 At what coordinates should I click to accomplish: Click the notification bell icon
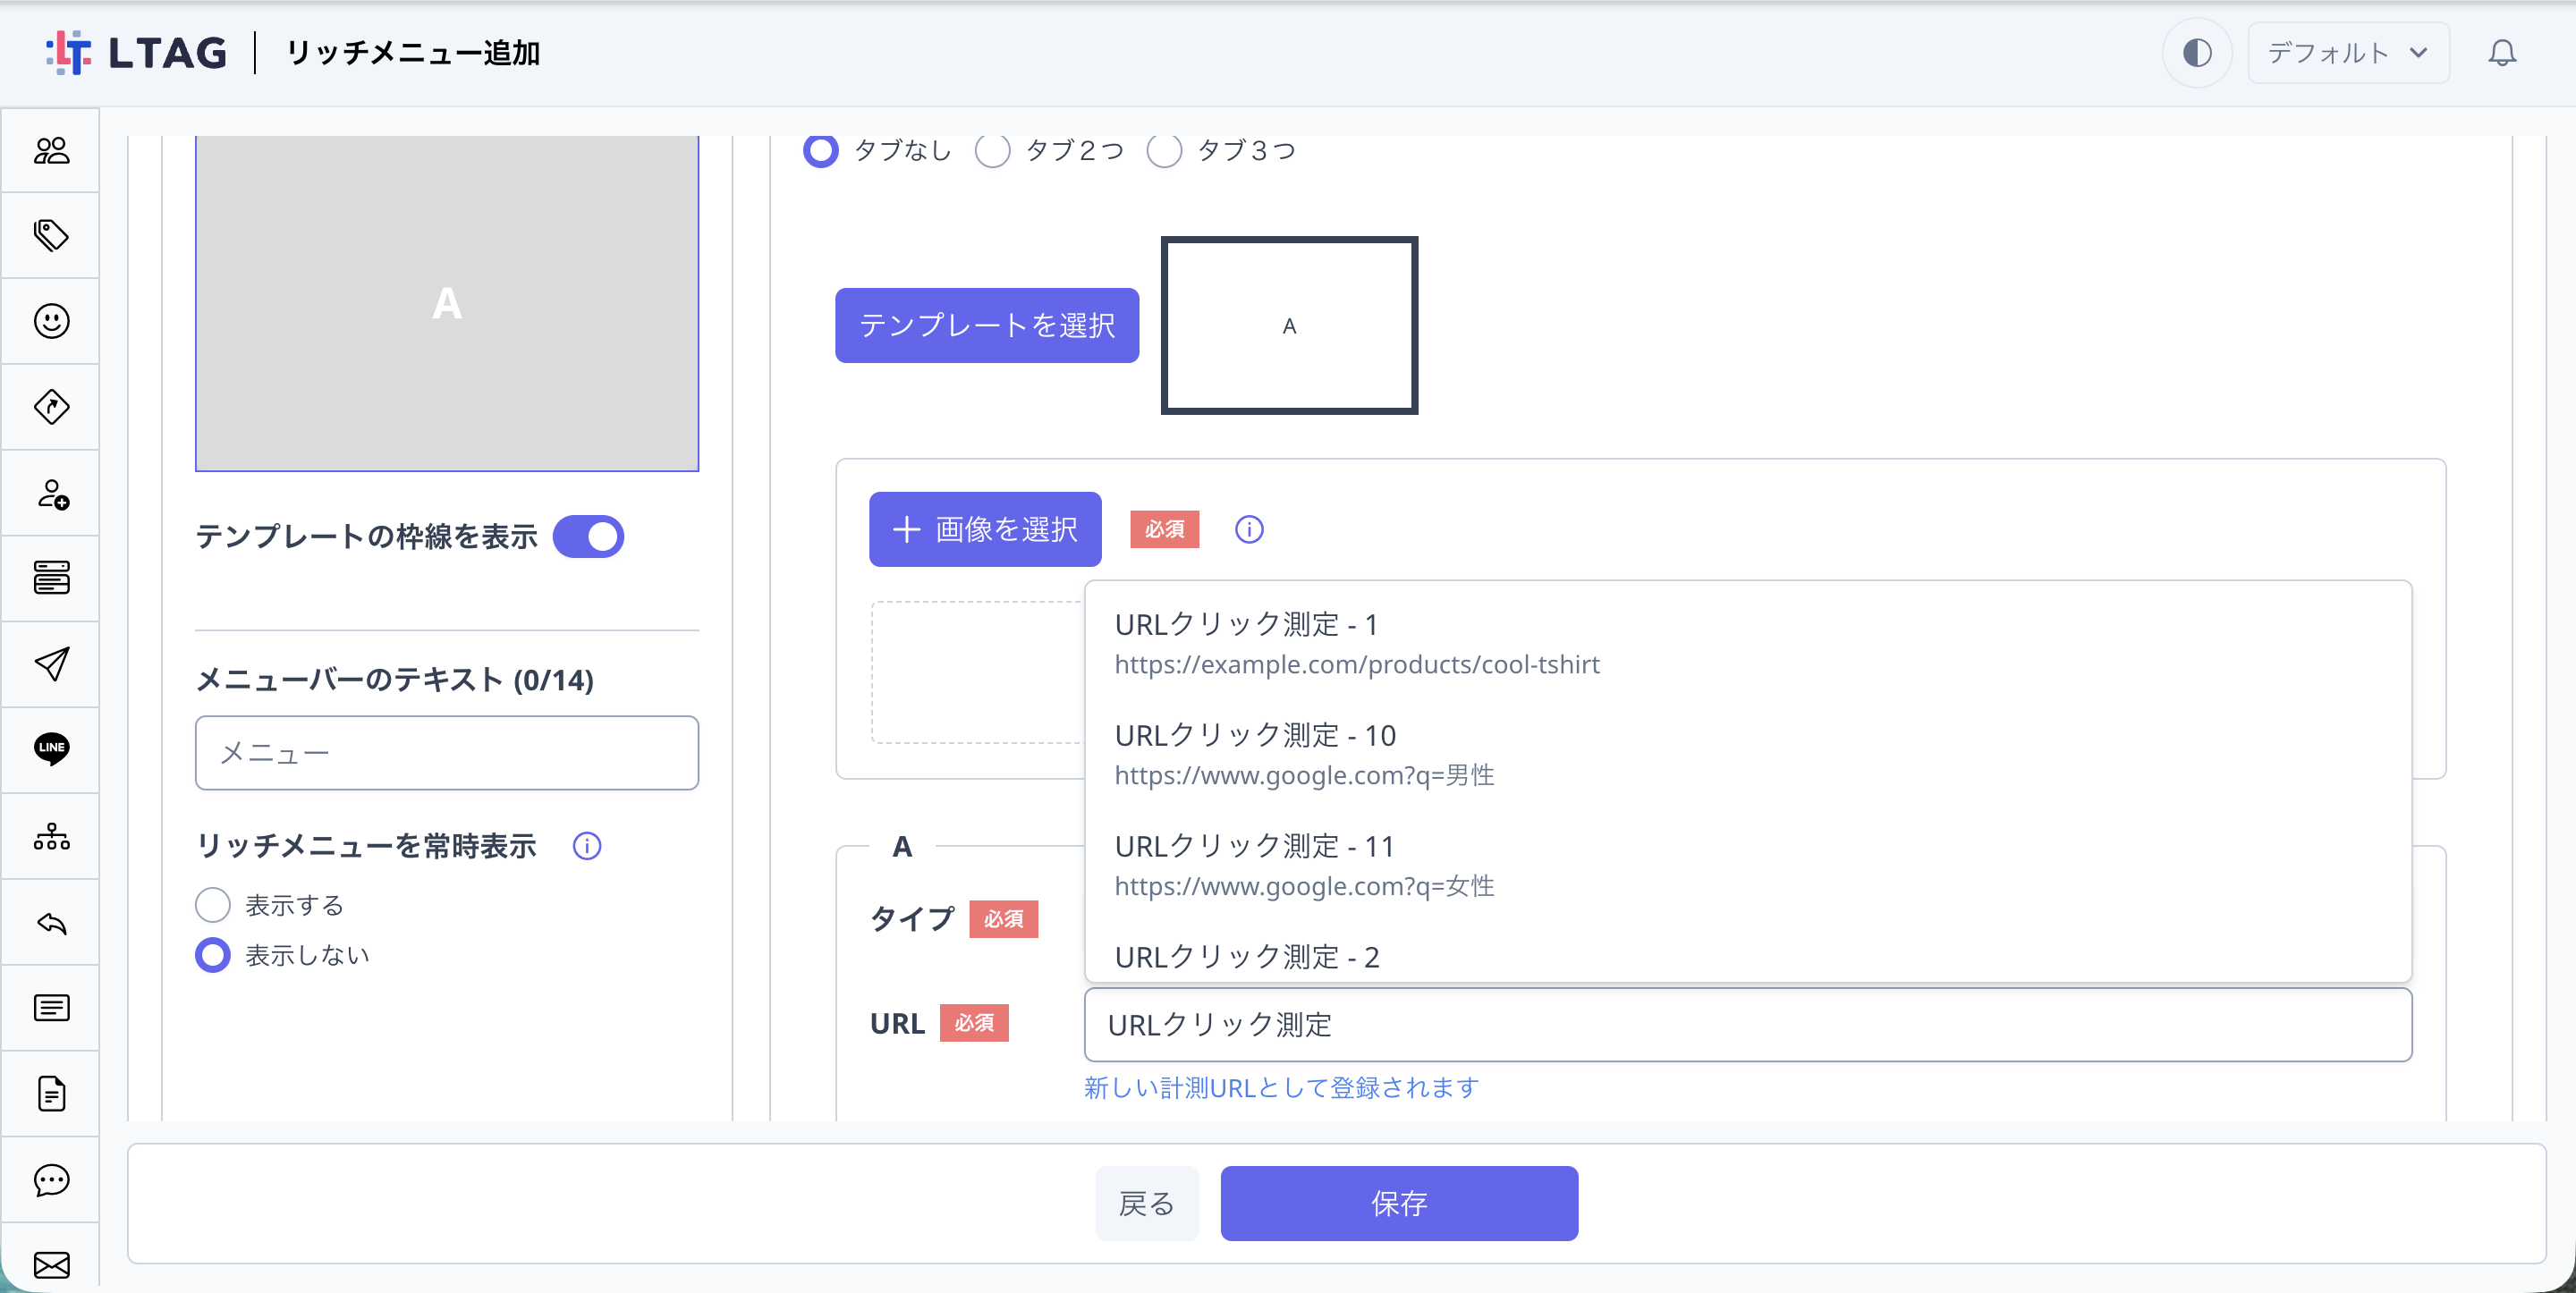[x=2501, y=53]
